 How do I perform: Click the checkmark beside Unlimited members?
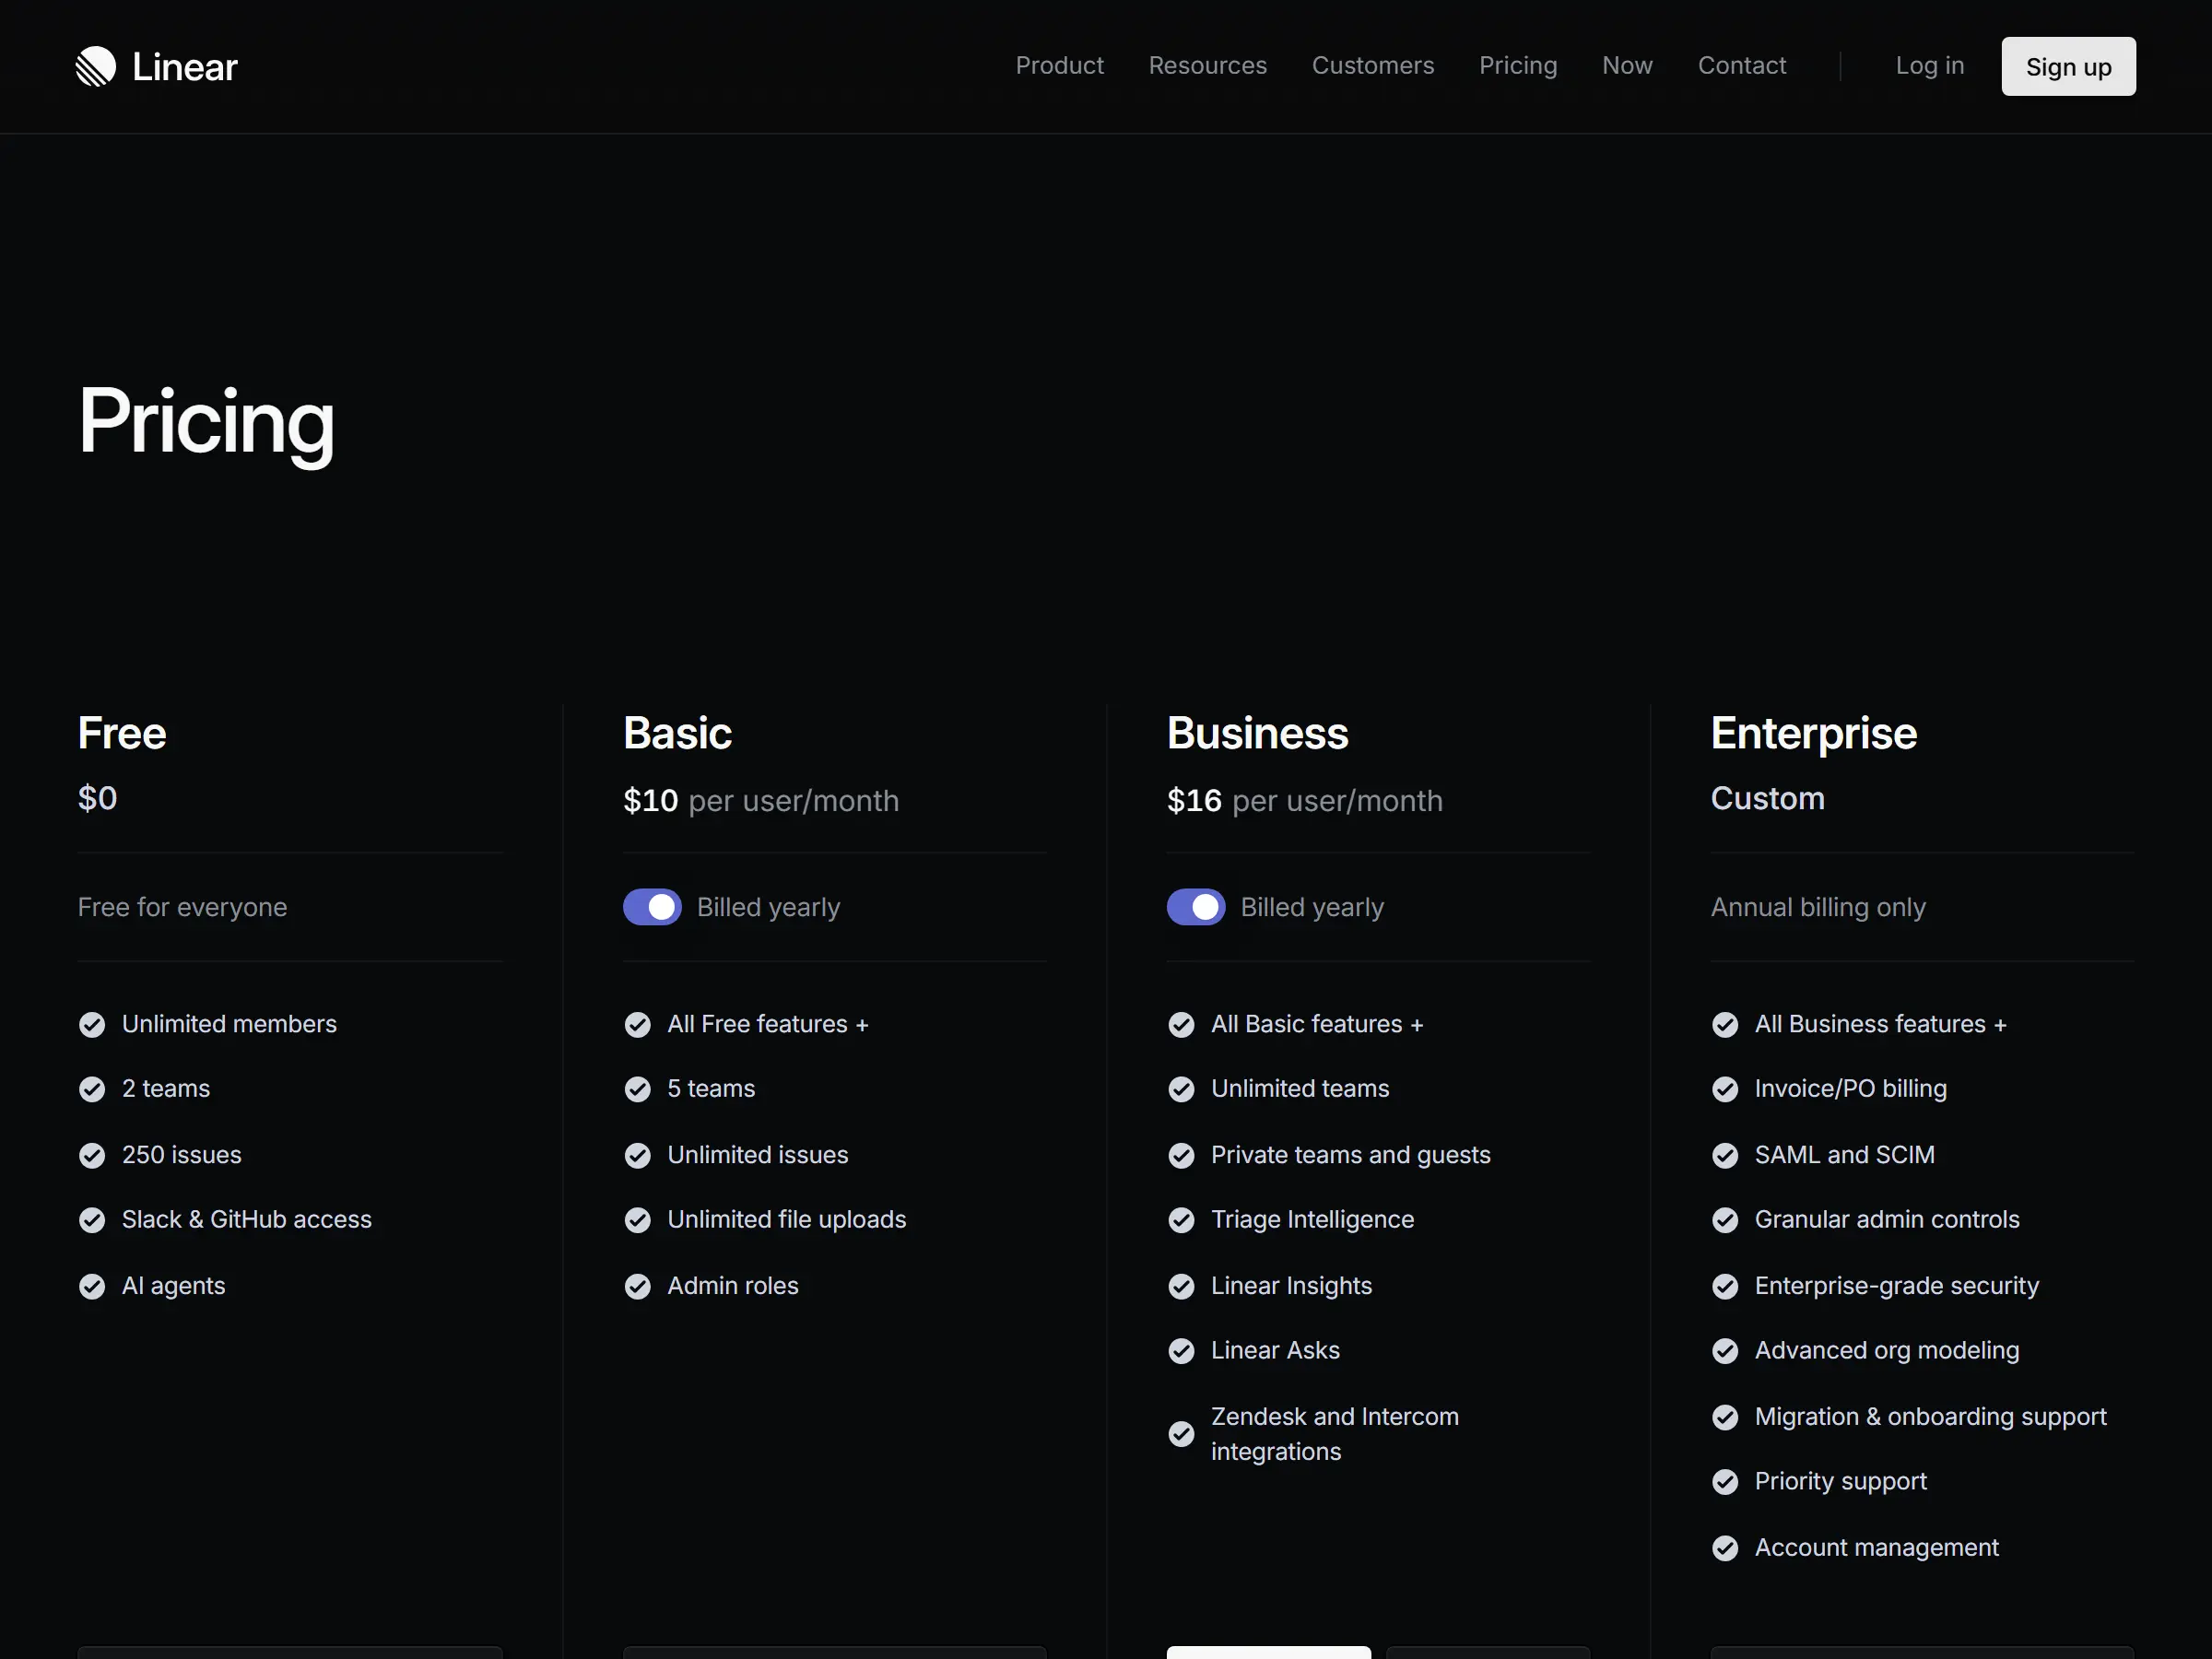point(92,1024)
